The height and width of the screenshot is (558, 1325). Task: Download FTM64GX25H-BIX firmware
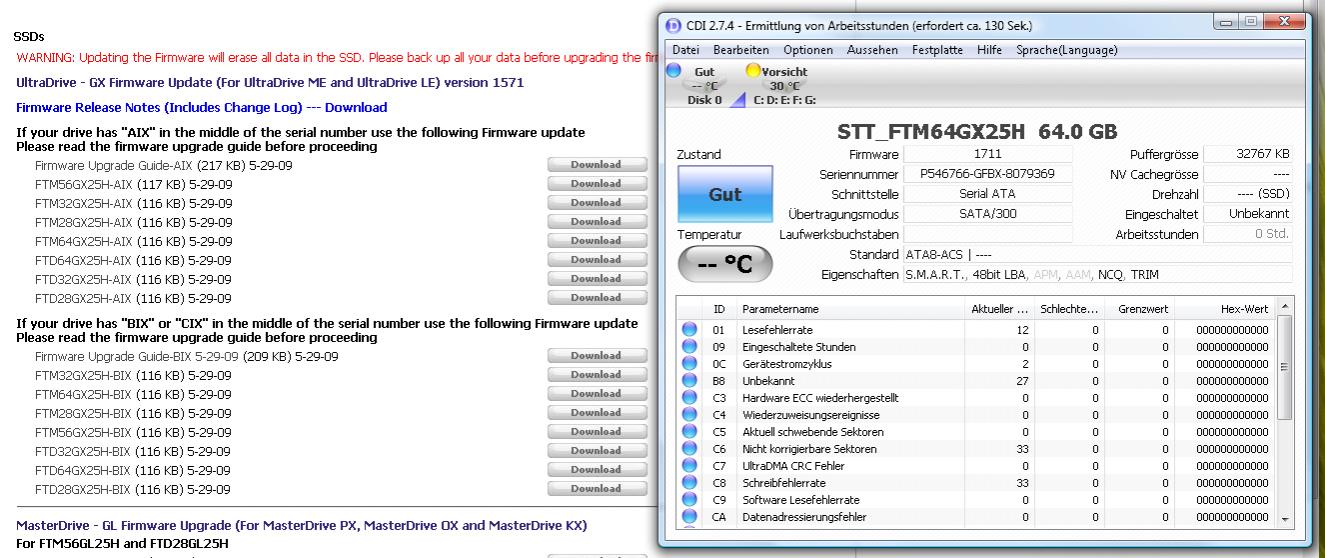(x=597, y=393)
